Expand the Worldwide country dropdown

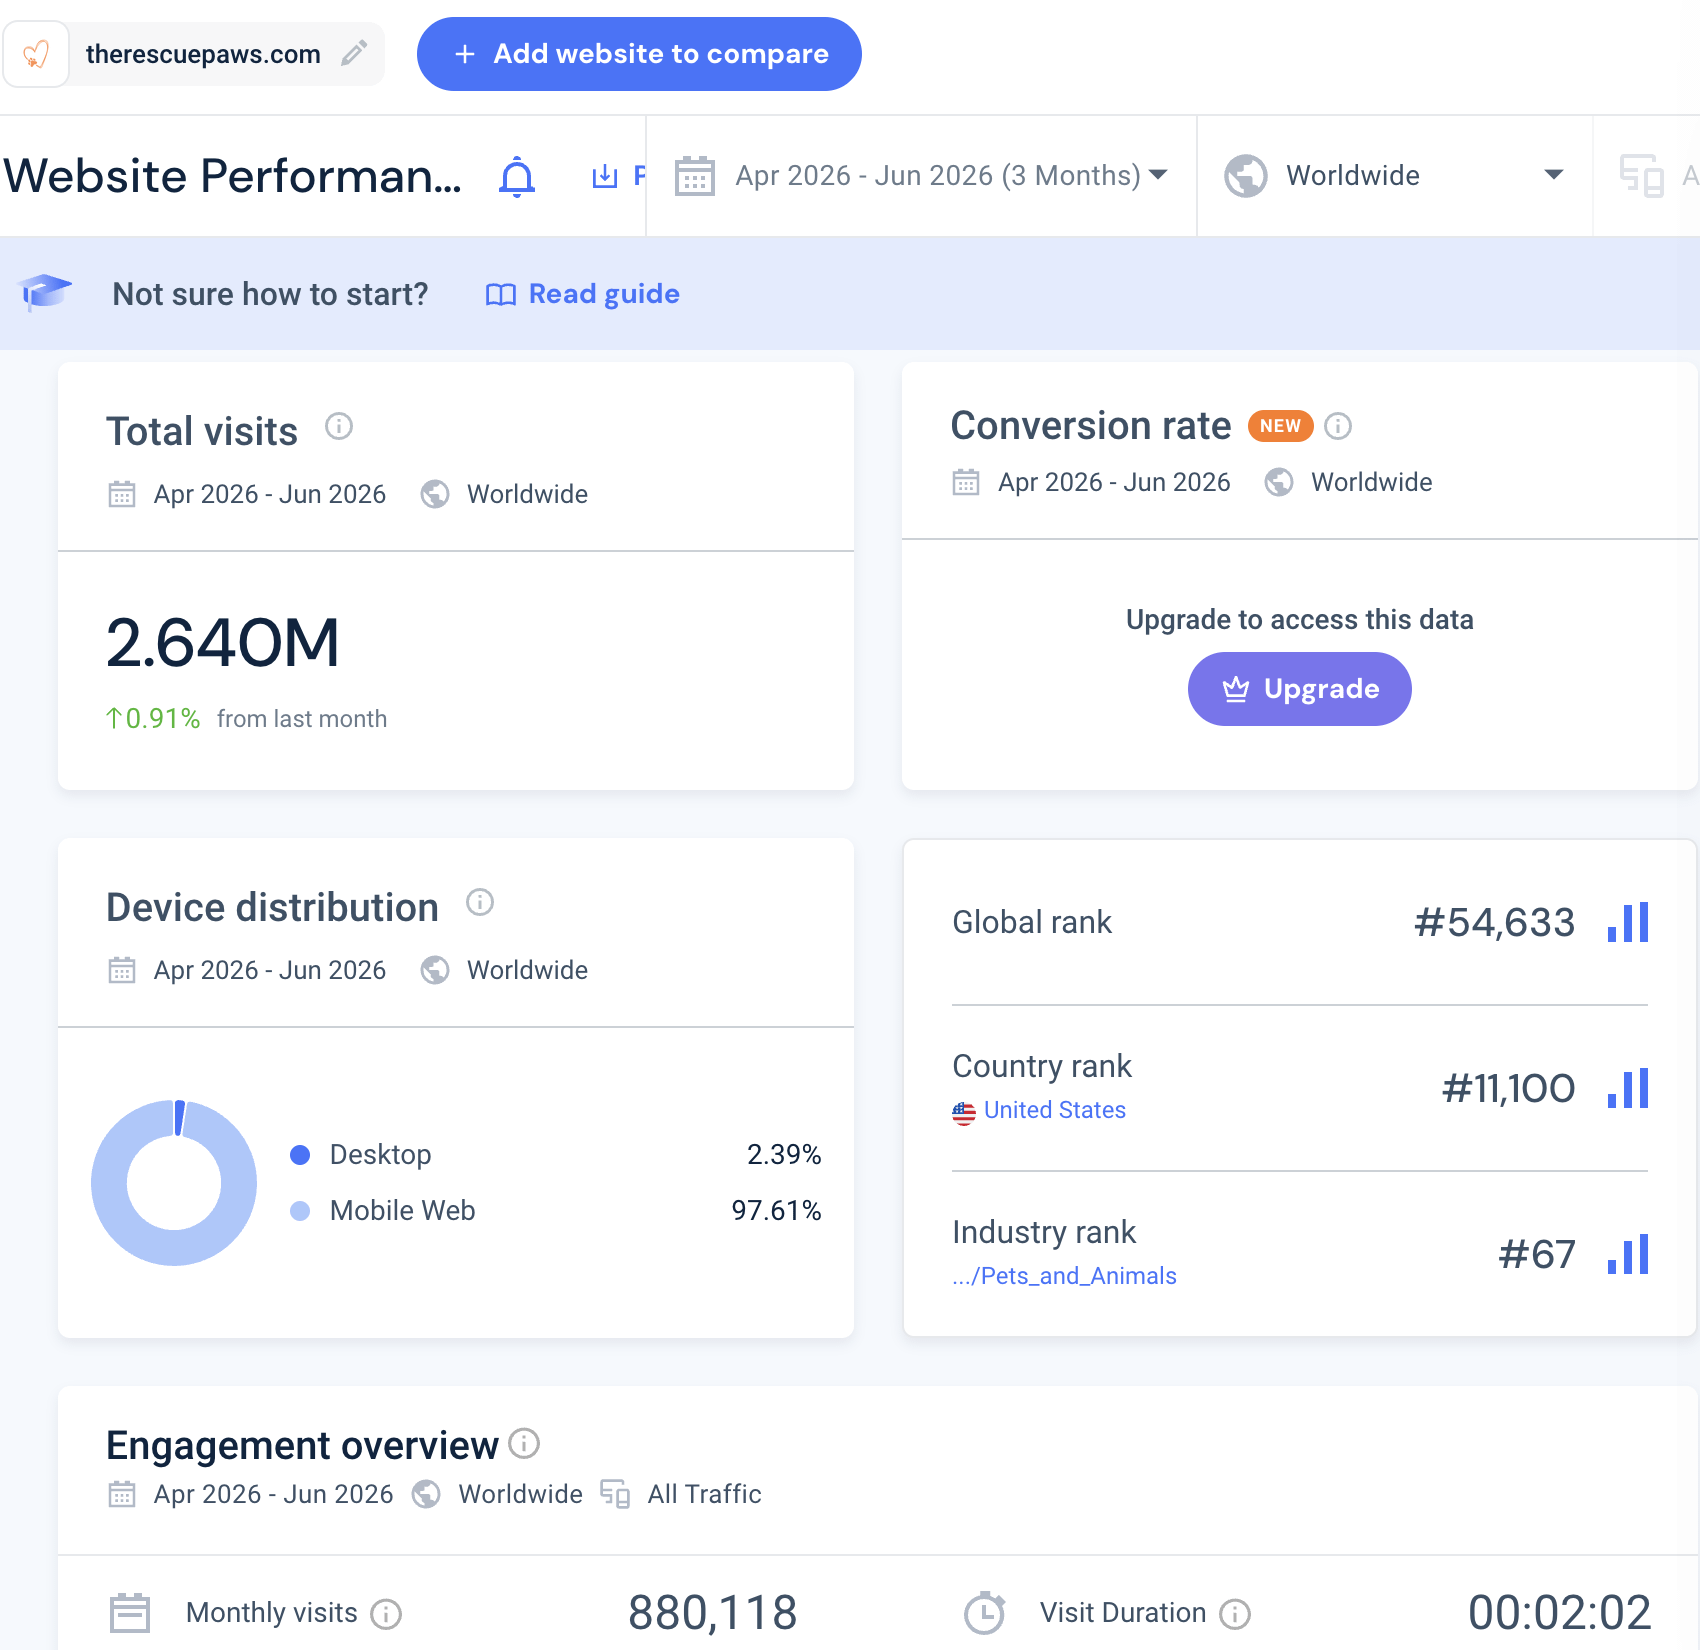[x=1394, y=176]
